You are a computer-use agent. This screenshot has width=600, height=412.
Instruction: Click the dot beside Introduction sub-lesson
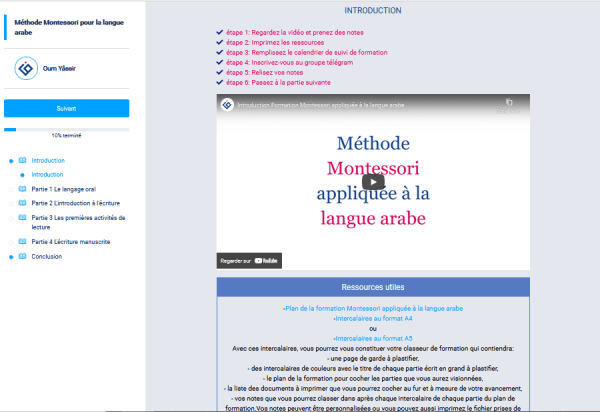point(22,175)
